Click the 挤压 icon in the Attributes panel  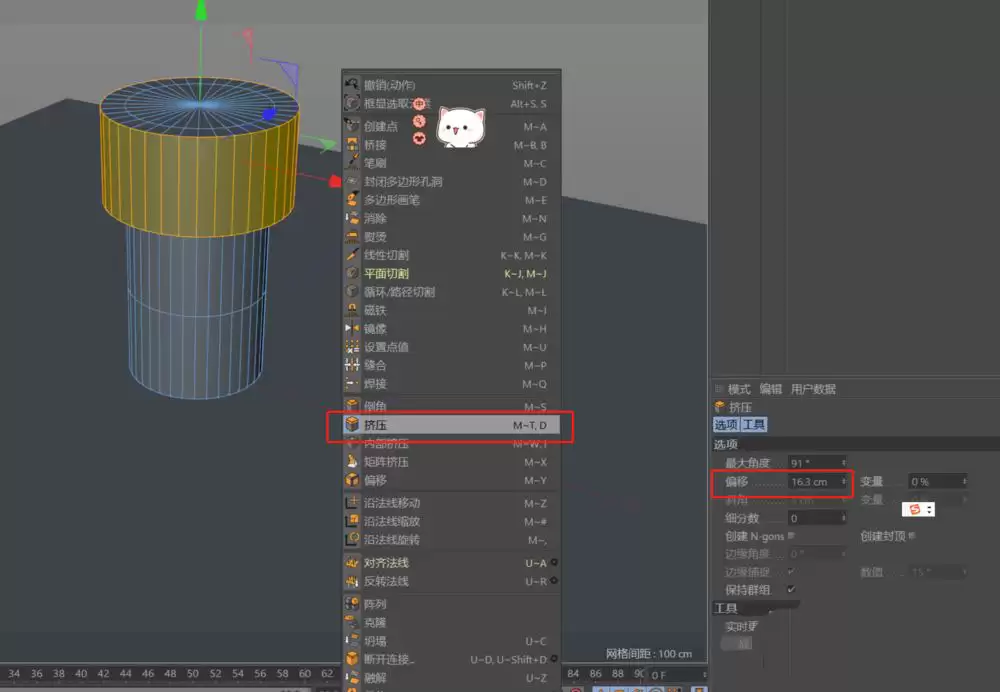(x=720, y=405)
